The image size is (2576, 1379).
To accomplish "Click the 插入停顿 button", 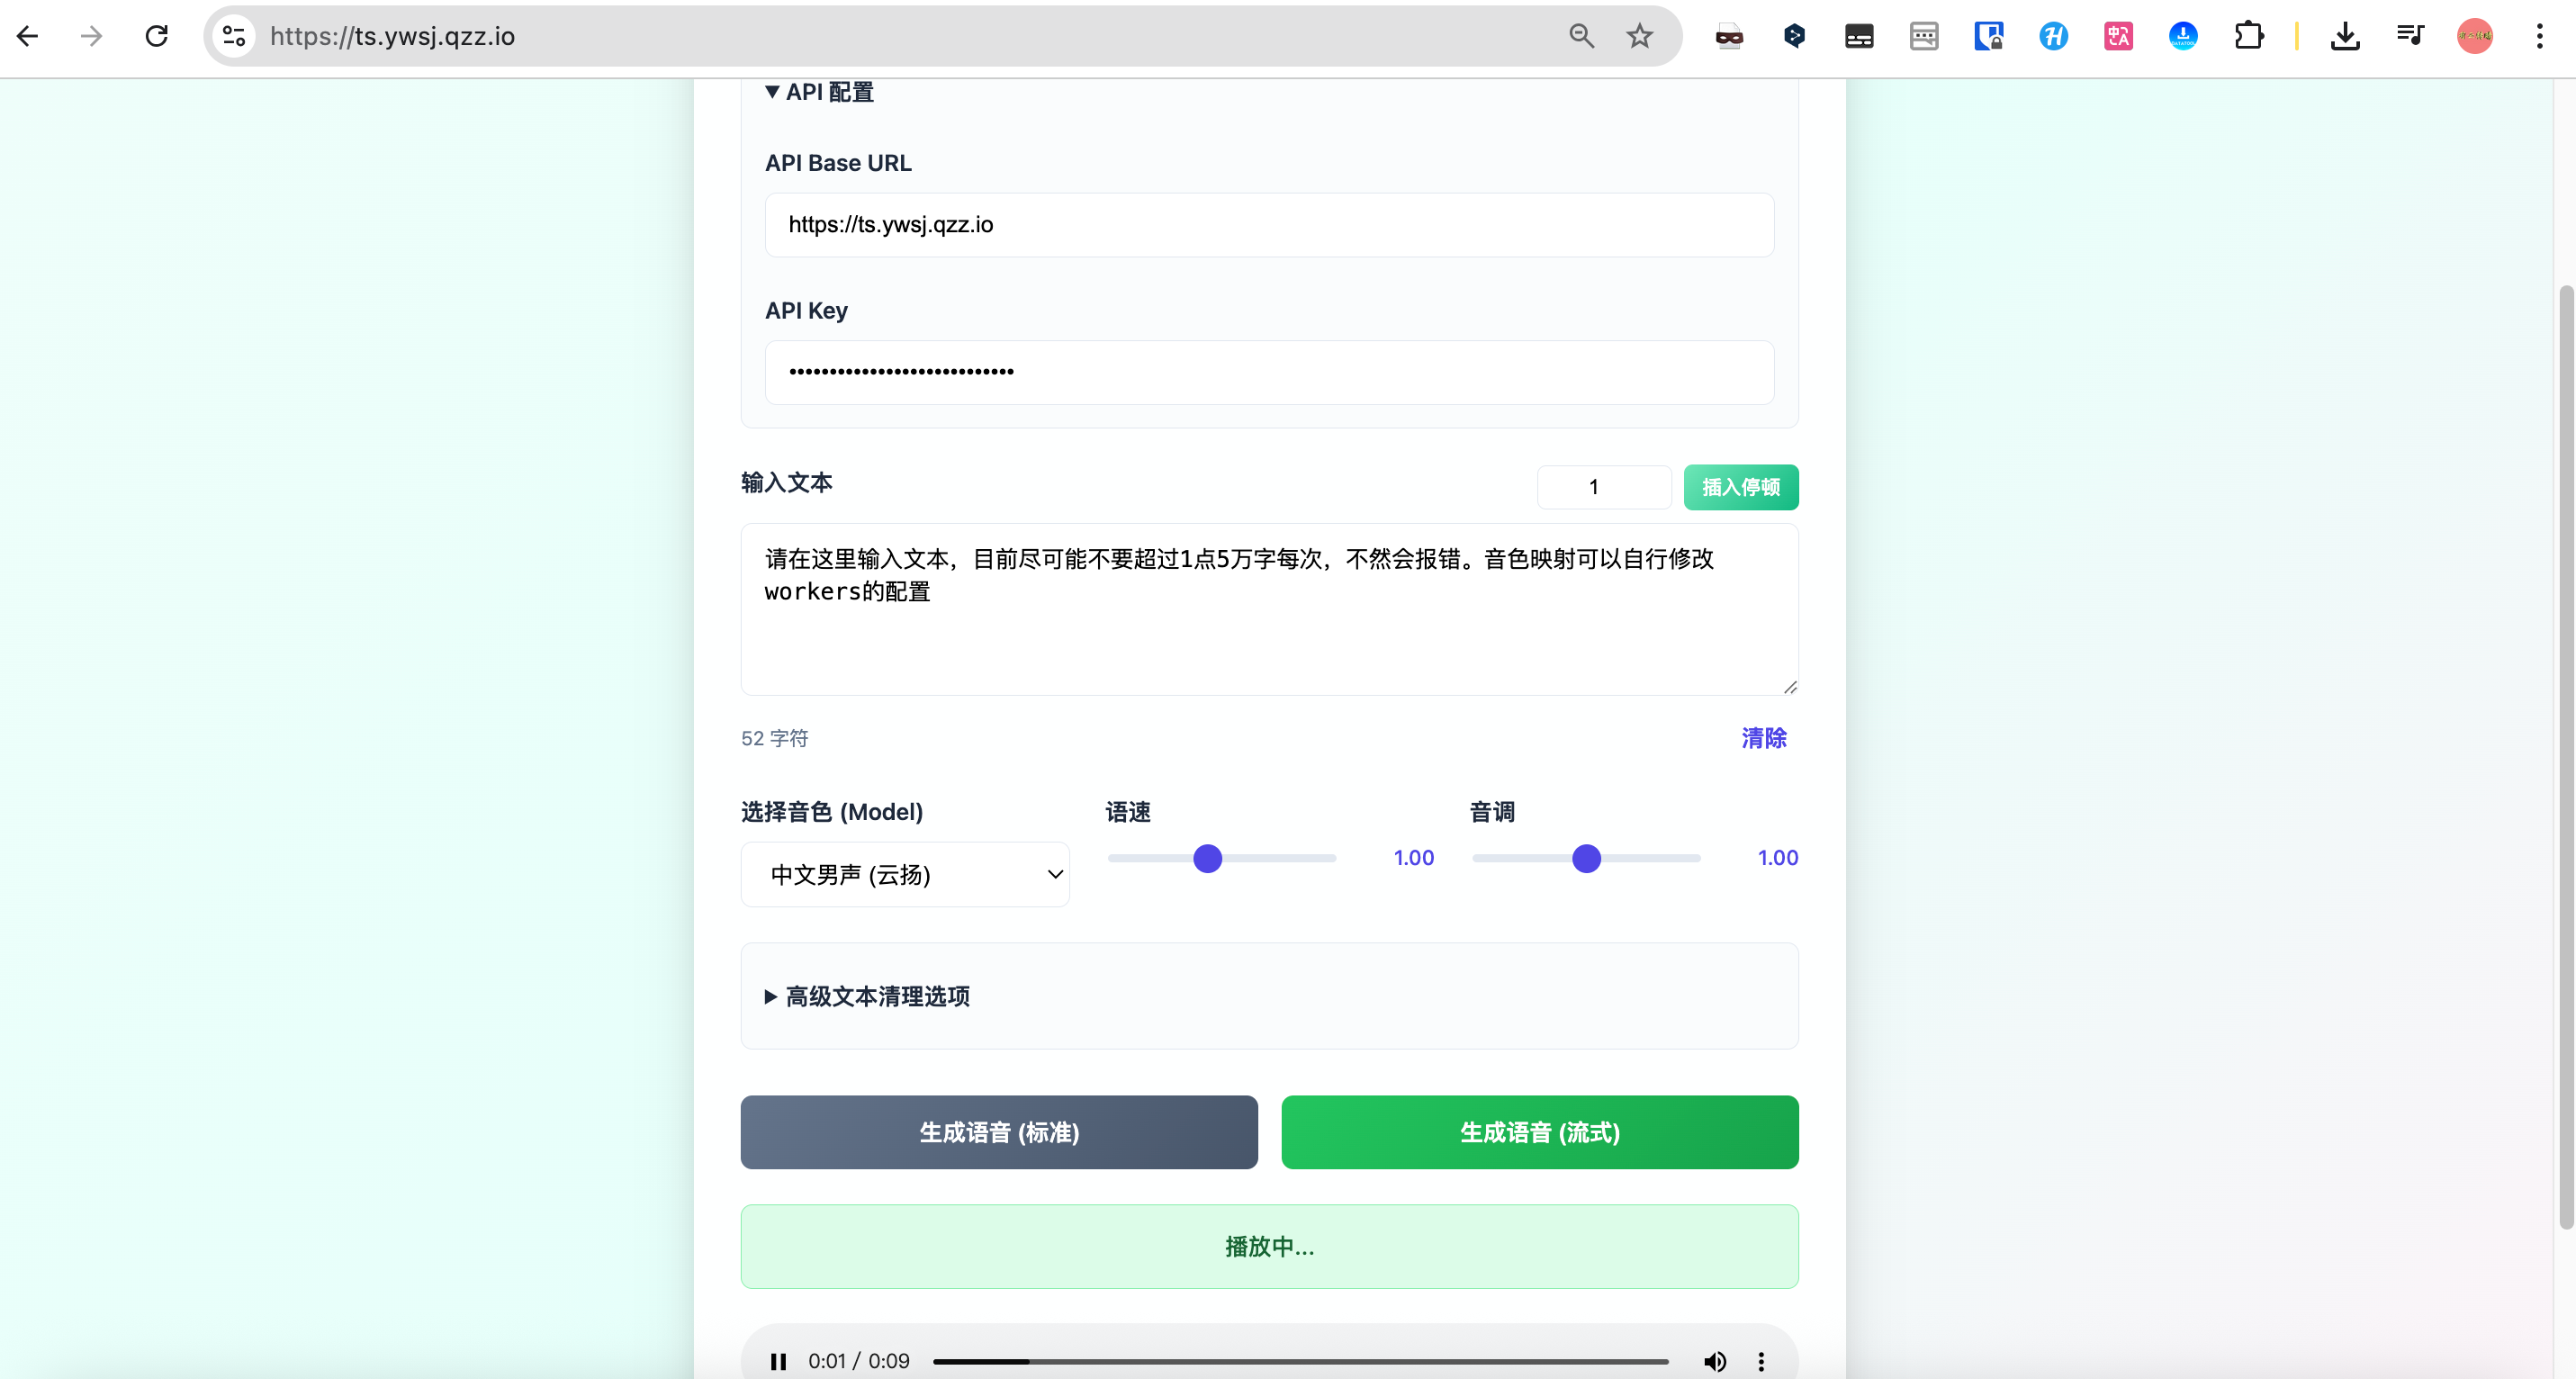I will pos(1740,487).
